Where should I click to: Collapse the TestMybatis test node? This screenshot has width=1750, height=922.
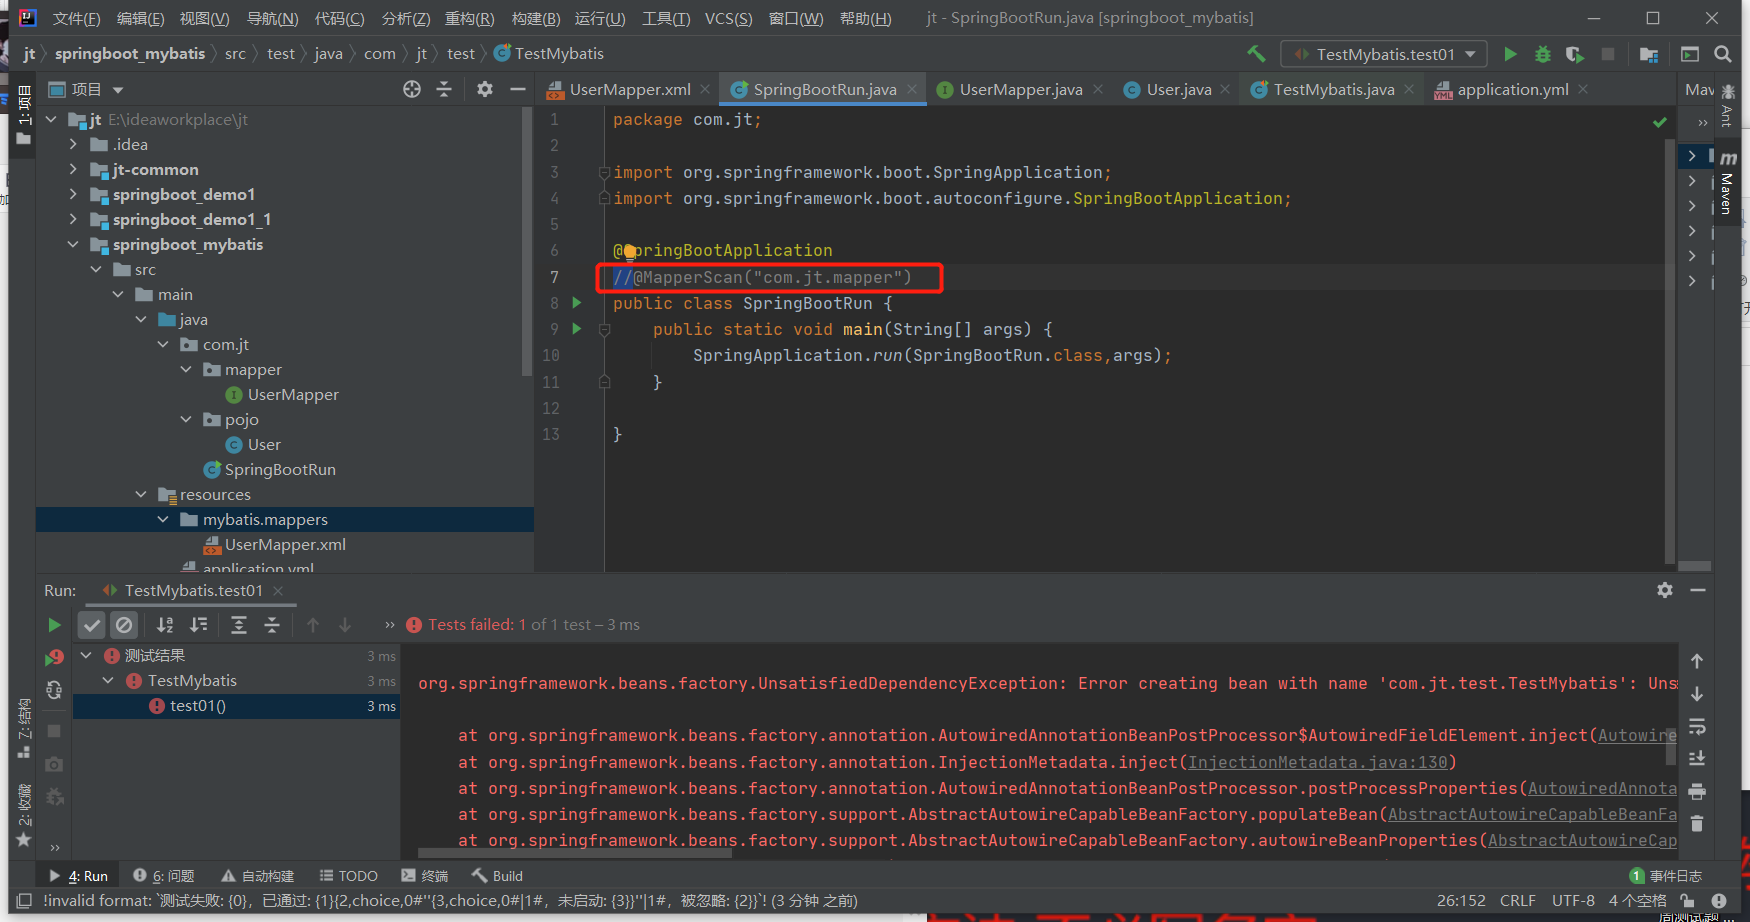109,681
